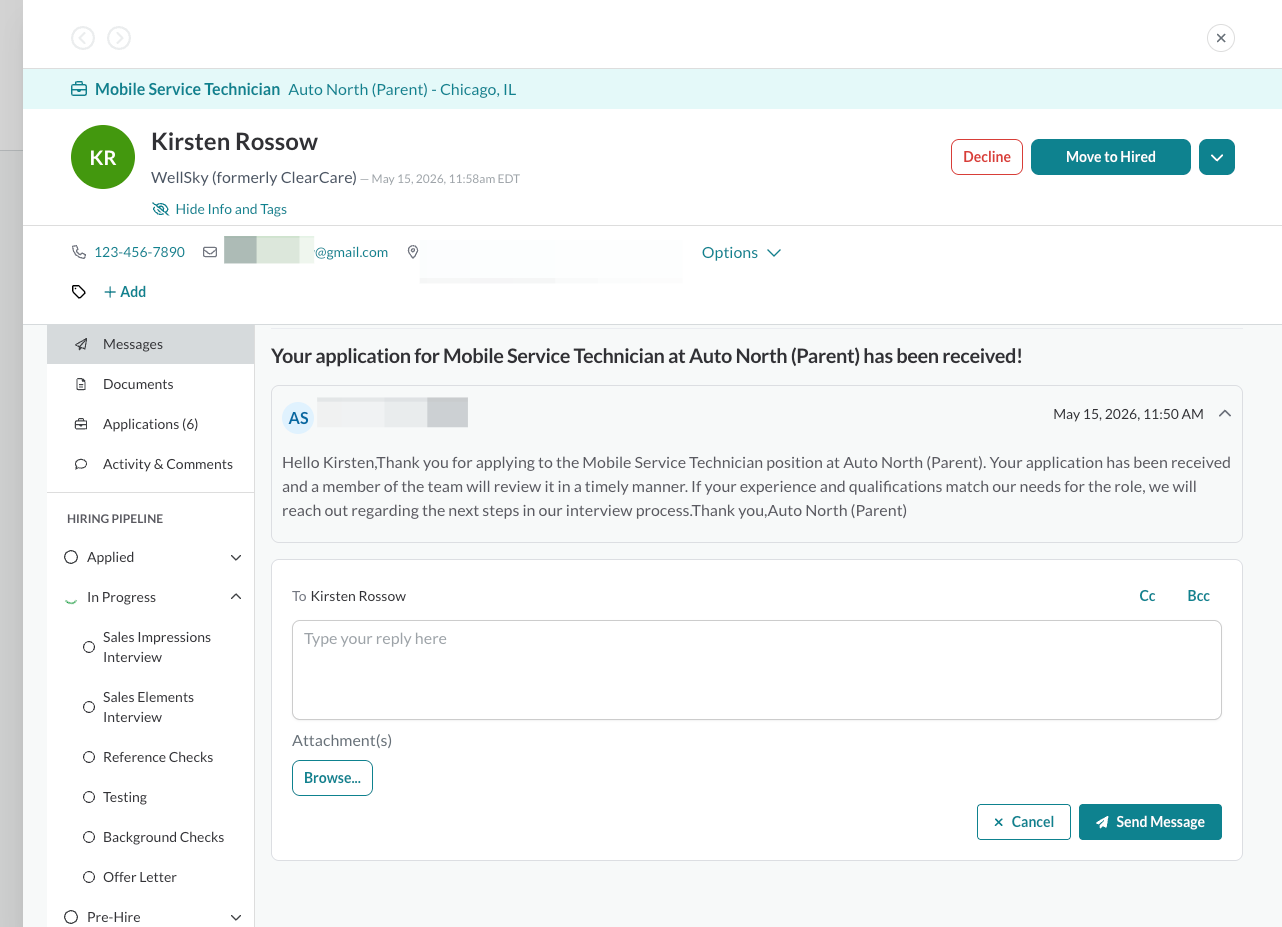Select the Testing stage
1282x927 pixels.
(x=125, y=797)
